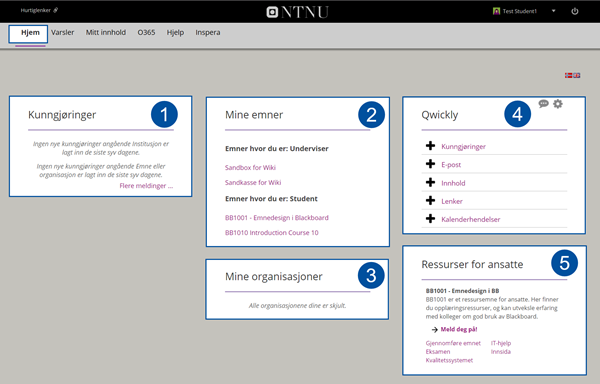Click the Kalenderhendelser link in Qwickly
Viewport: 600px width, 384px height.
471,220
